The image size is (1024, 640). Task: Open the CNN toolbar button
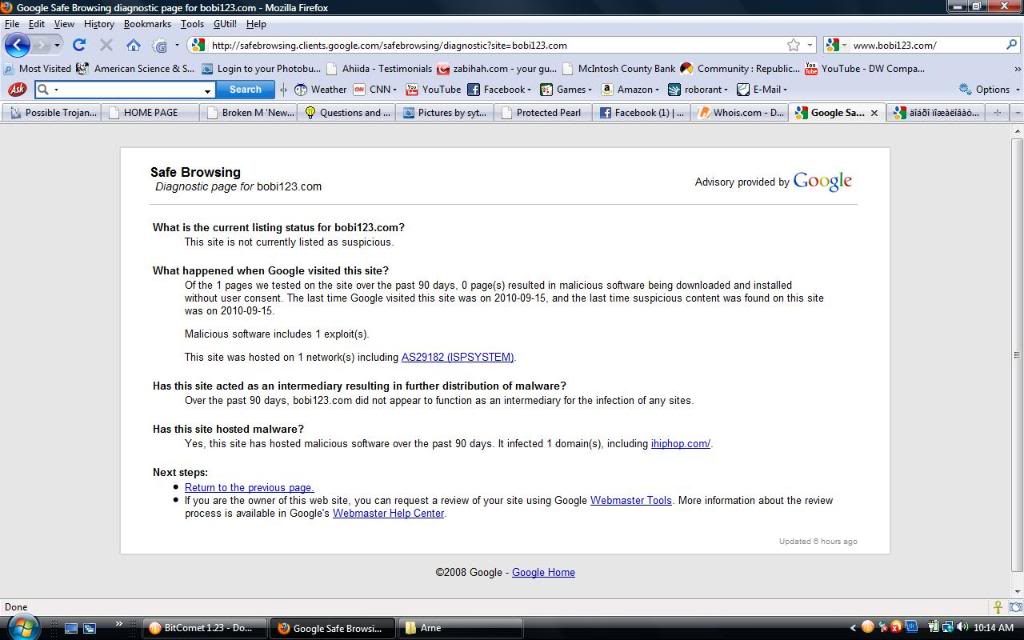coord(375,89)
